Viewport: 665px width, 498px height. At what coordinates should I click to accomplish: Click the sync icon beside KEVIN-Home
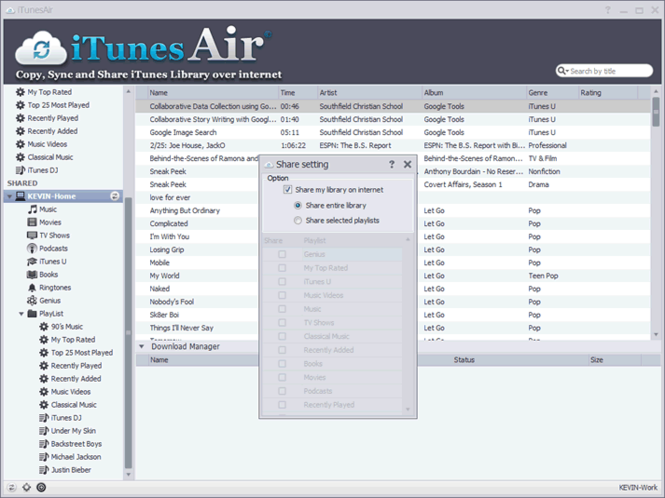(x=115, y=196)
